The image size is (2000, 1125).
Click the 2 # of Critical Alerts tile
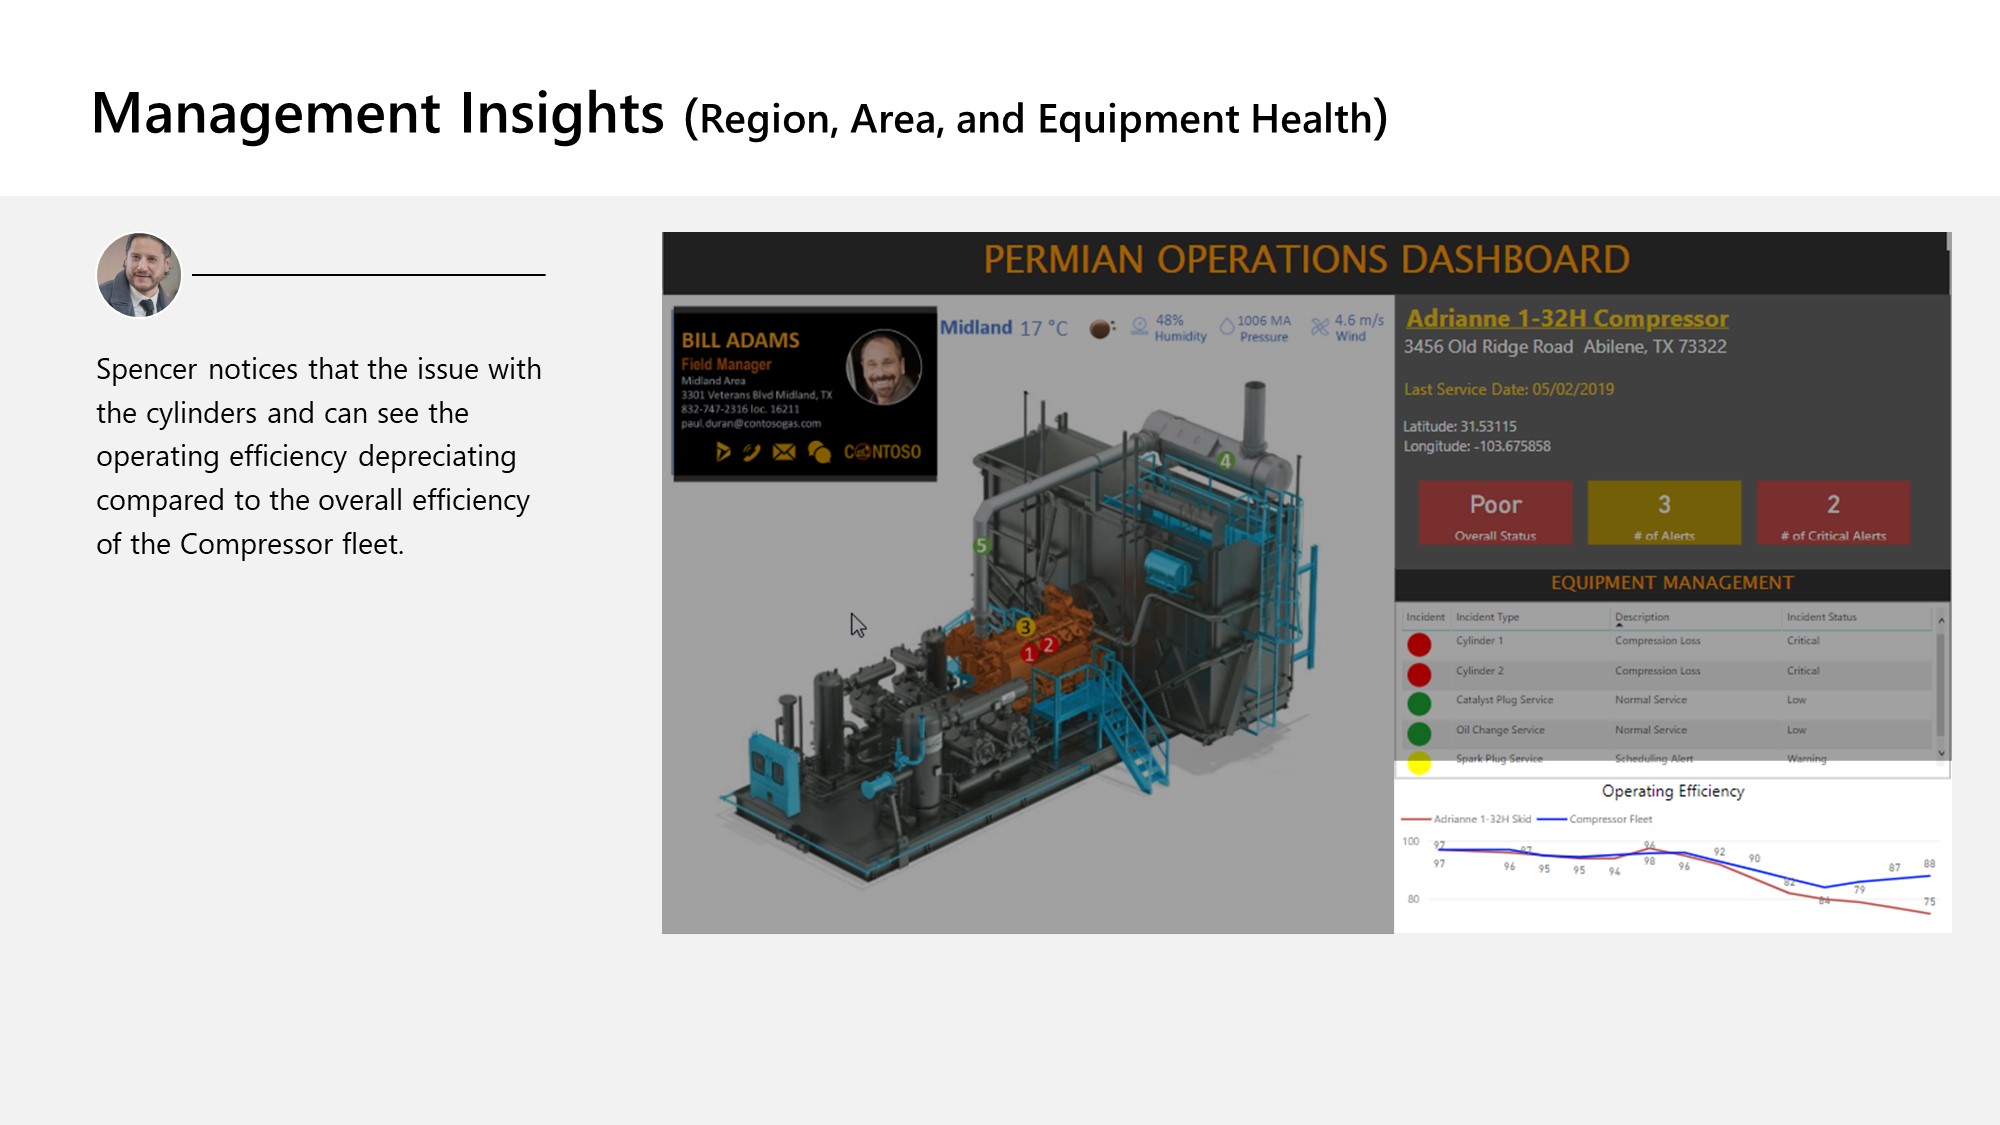(1833, 513)
